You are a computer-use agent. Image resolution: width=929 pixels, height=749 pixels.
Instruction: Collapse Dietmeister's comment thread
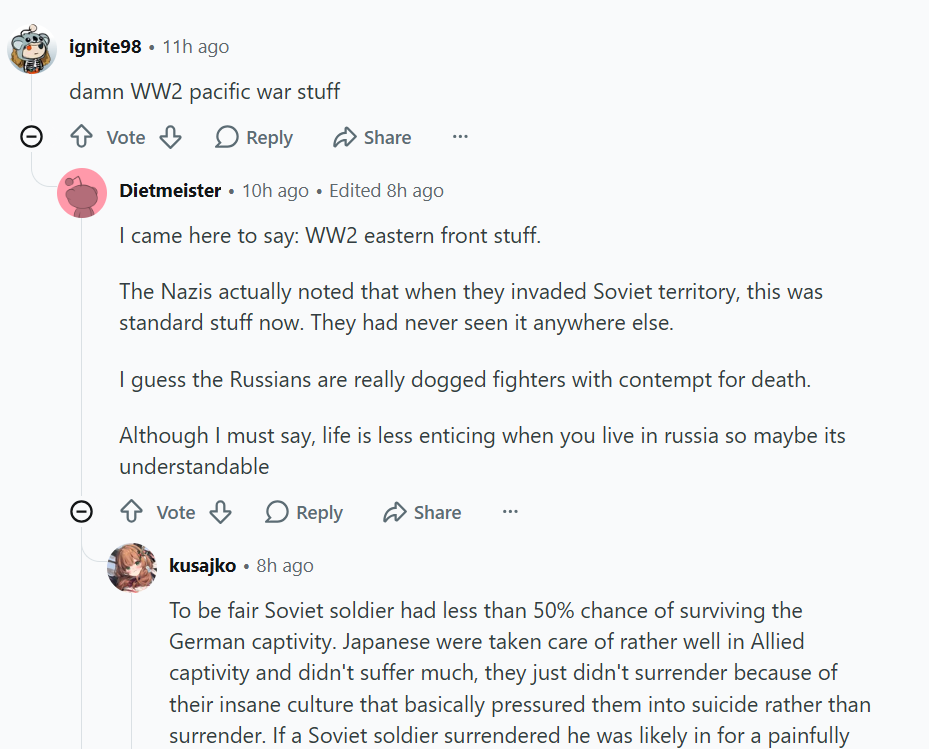coord(82,512)
